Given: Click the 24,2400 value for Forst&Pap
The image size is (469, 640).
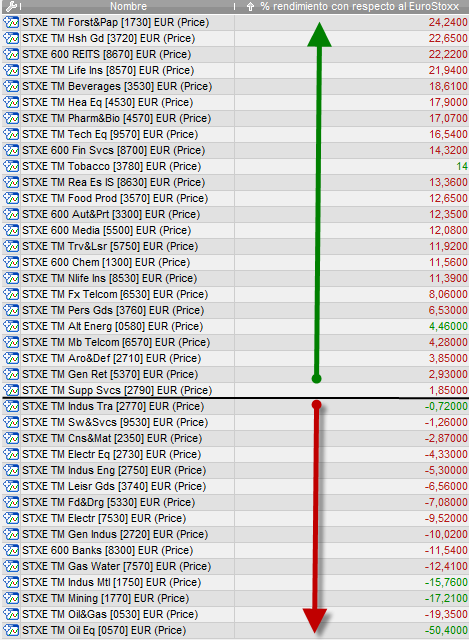Looking at the screenshot, I should [x=448, y=22].
